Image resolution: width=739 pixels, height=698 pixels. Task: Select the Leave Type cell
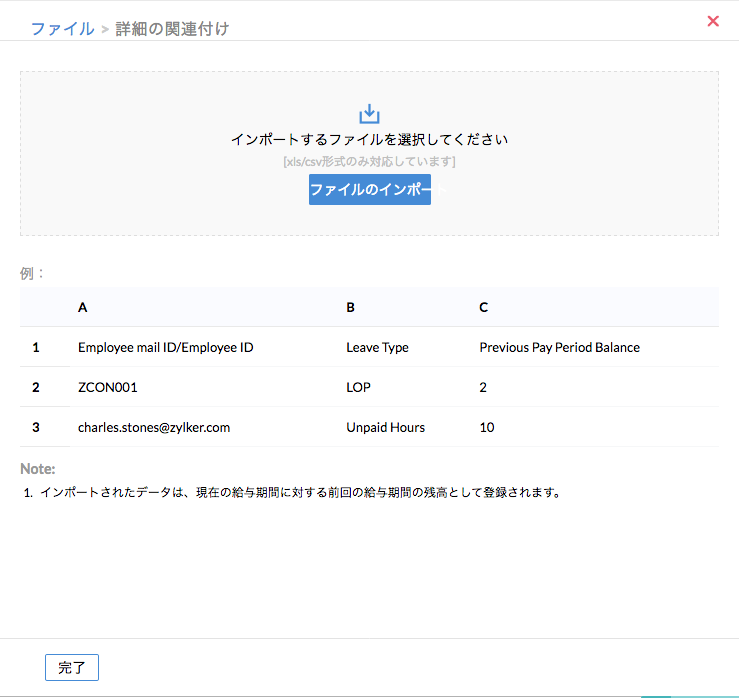[377, 347]
